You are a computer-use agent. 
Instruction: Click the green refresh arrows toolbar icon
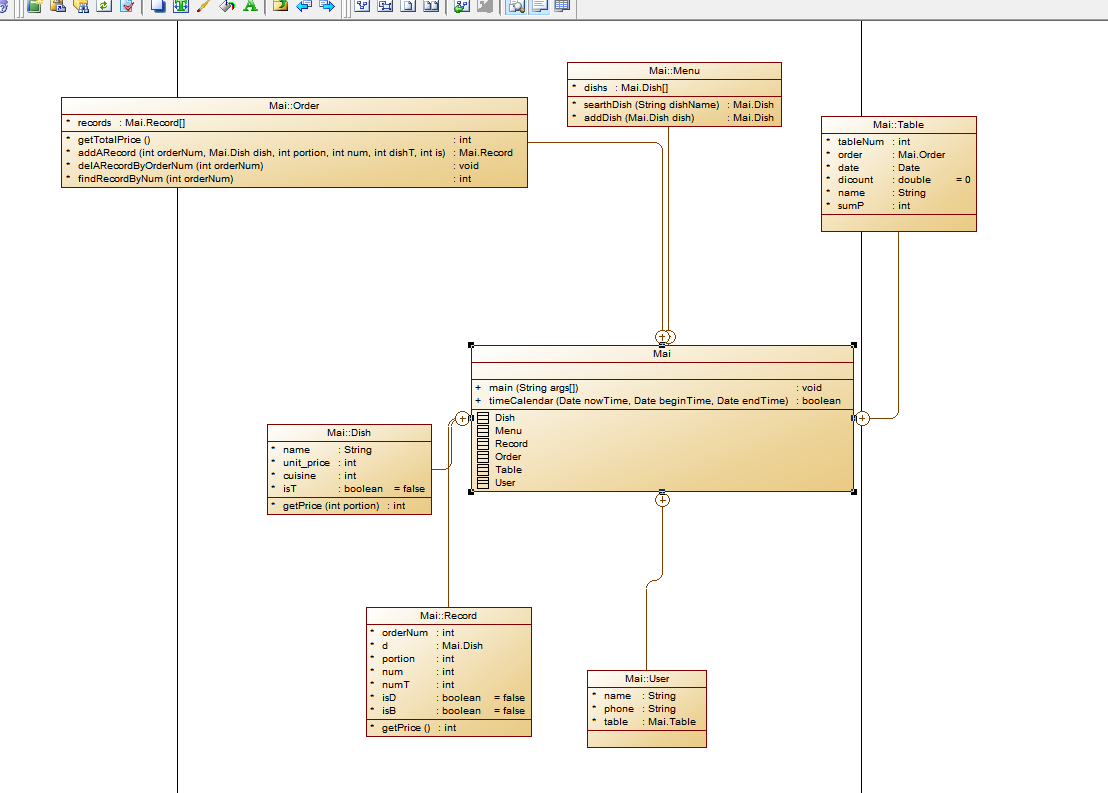[104, 6]
